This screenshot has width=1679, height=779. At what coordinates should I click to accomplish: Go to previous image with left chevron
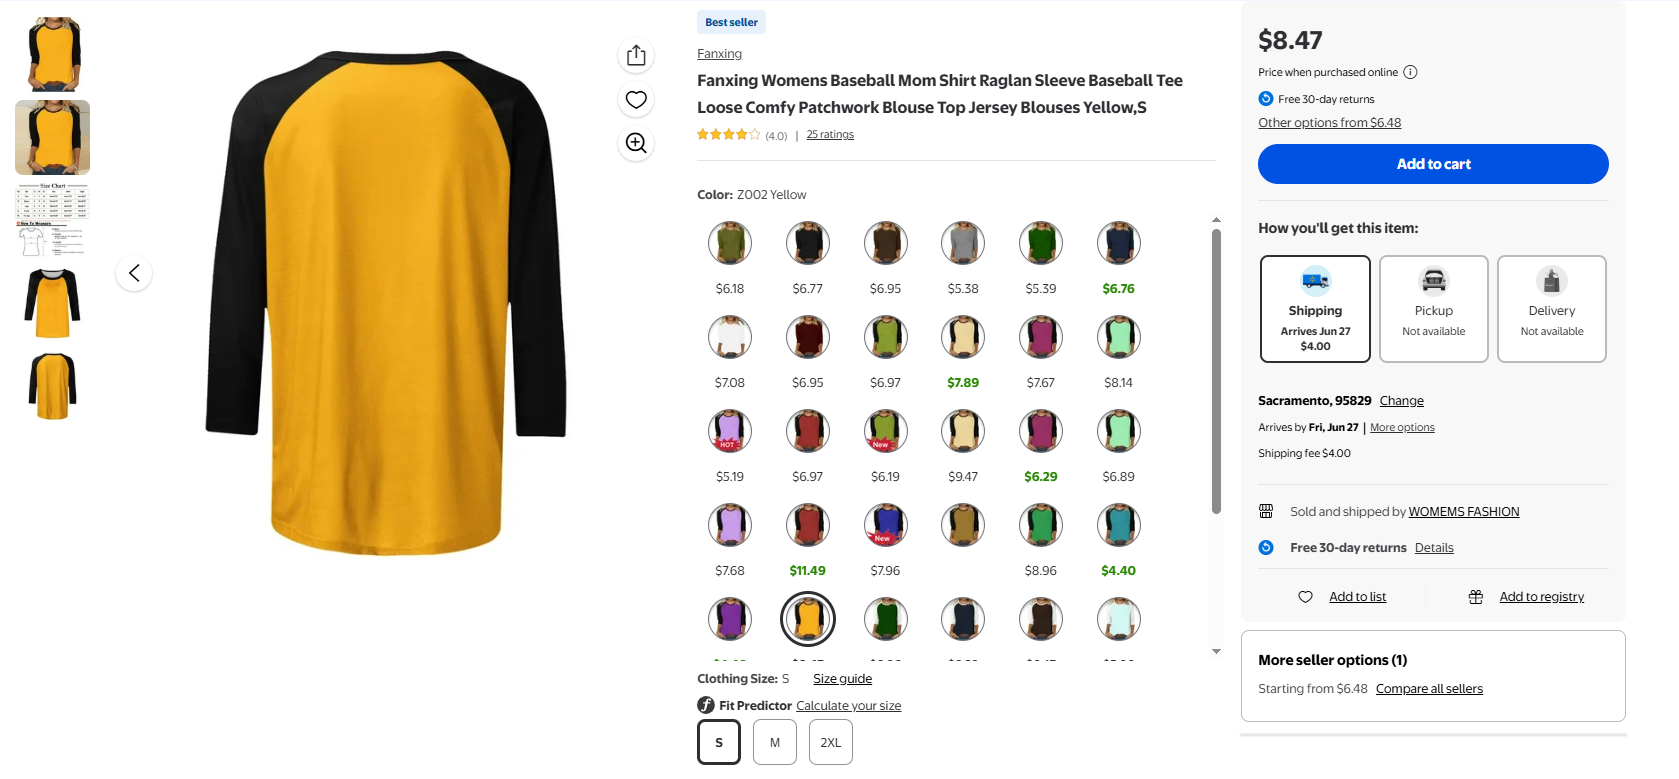[134, 273]
